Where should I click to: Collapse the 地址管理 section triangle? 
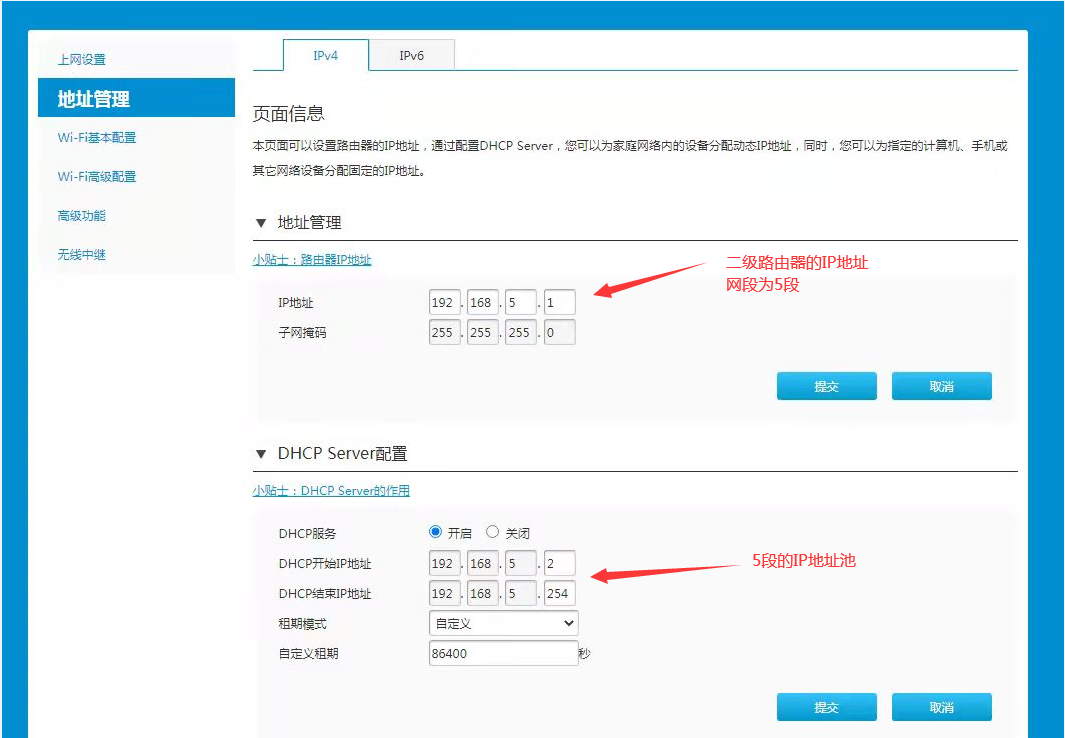261,223
